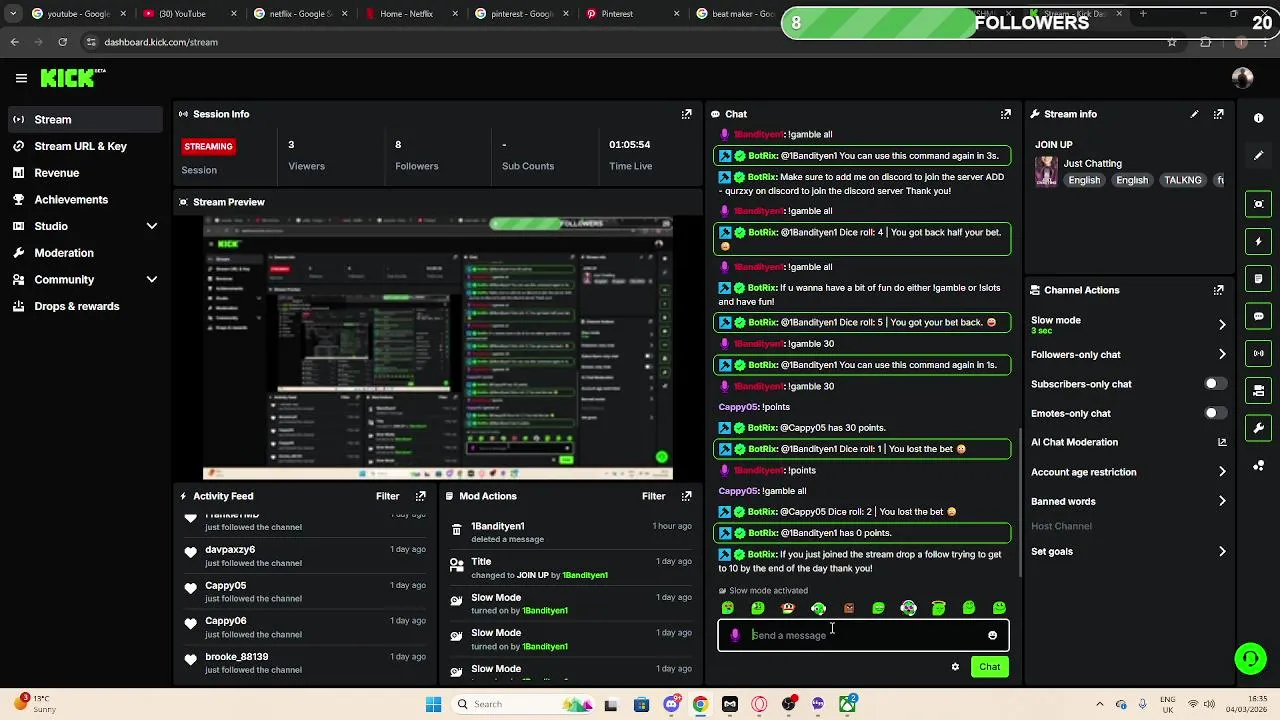Click the Windows Start button
Screen dimensions: 1280x720
click(433, 704)
